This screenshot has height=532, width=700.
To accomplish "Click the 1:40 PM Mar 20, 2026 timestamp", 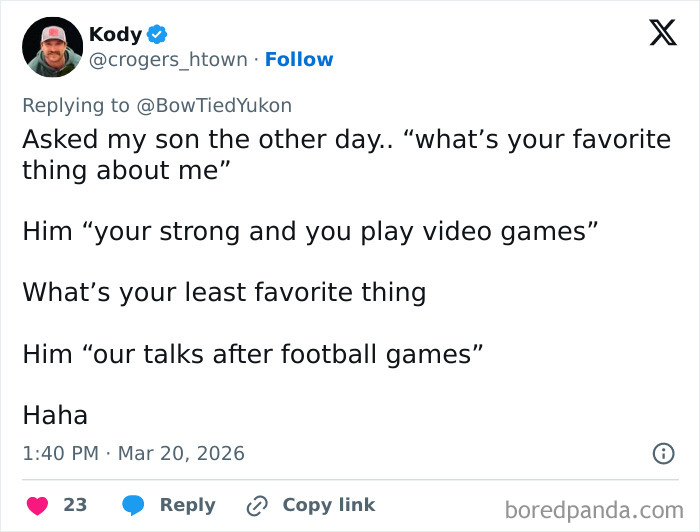I will 133,453.
